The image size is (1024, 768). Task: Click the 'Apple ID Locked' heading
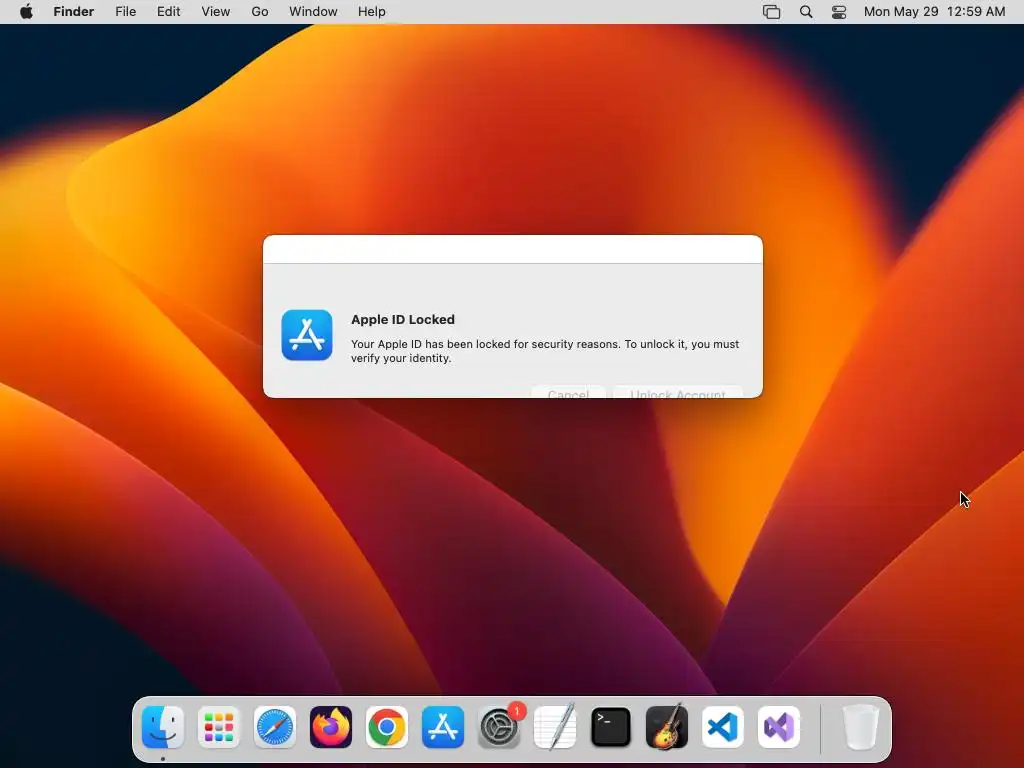tap(403, 319)
